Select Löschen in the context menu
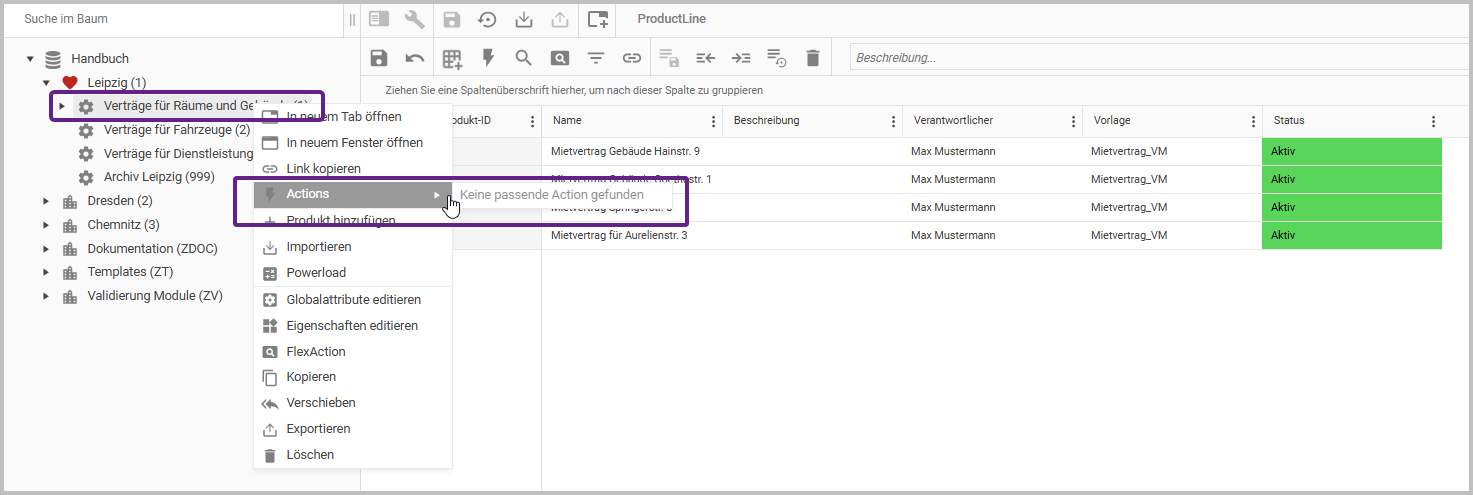Image resolution: width=1473 pixels, height=495 pixels. (x=310, y=455)
